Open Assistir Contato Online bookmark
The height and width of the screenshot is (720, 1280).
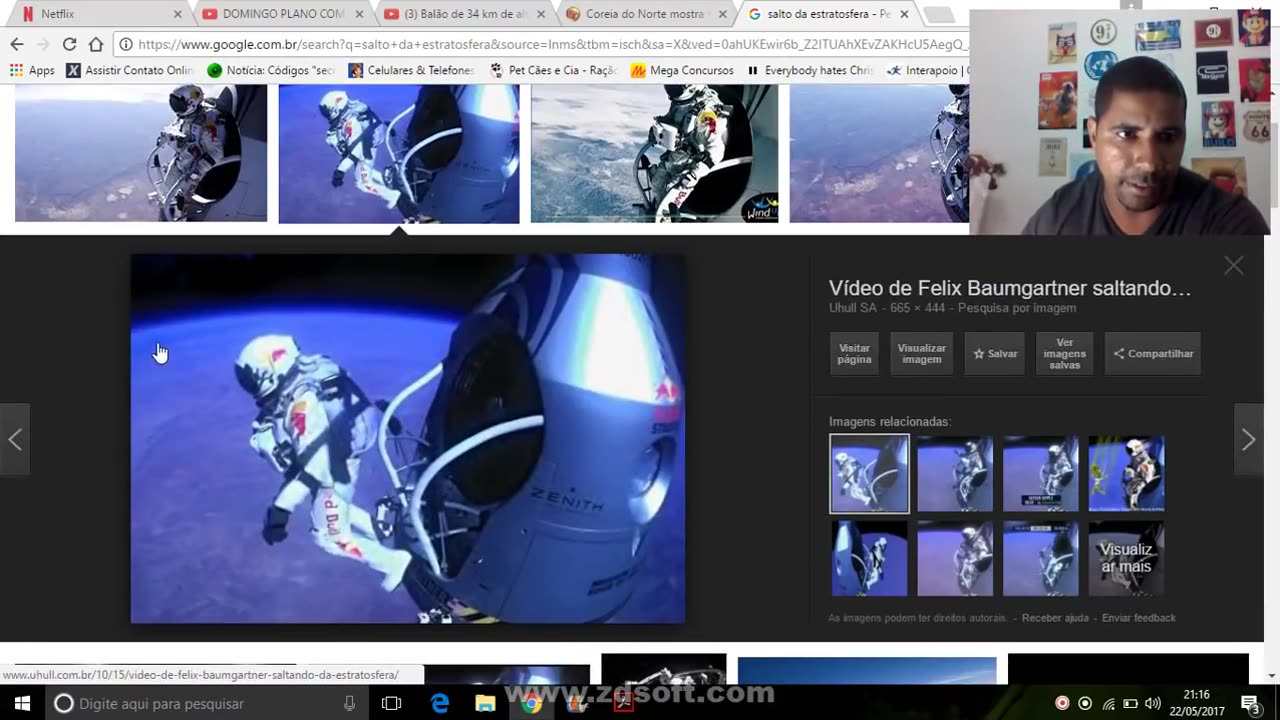130,70
